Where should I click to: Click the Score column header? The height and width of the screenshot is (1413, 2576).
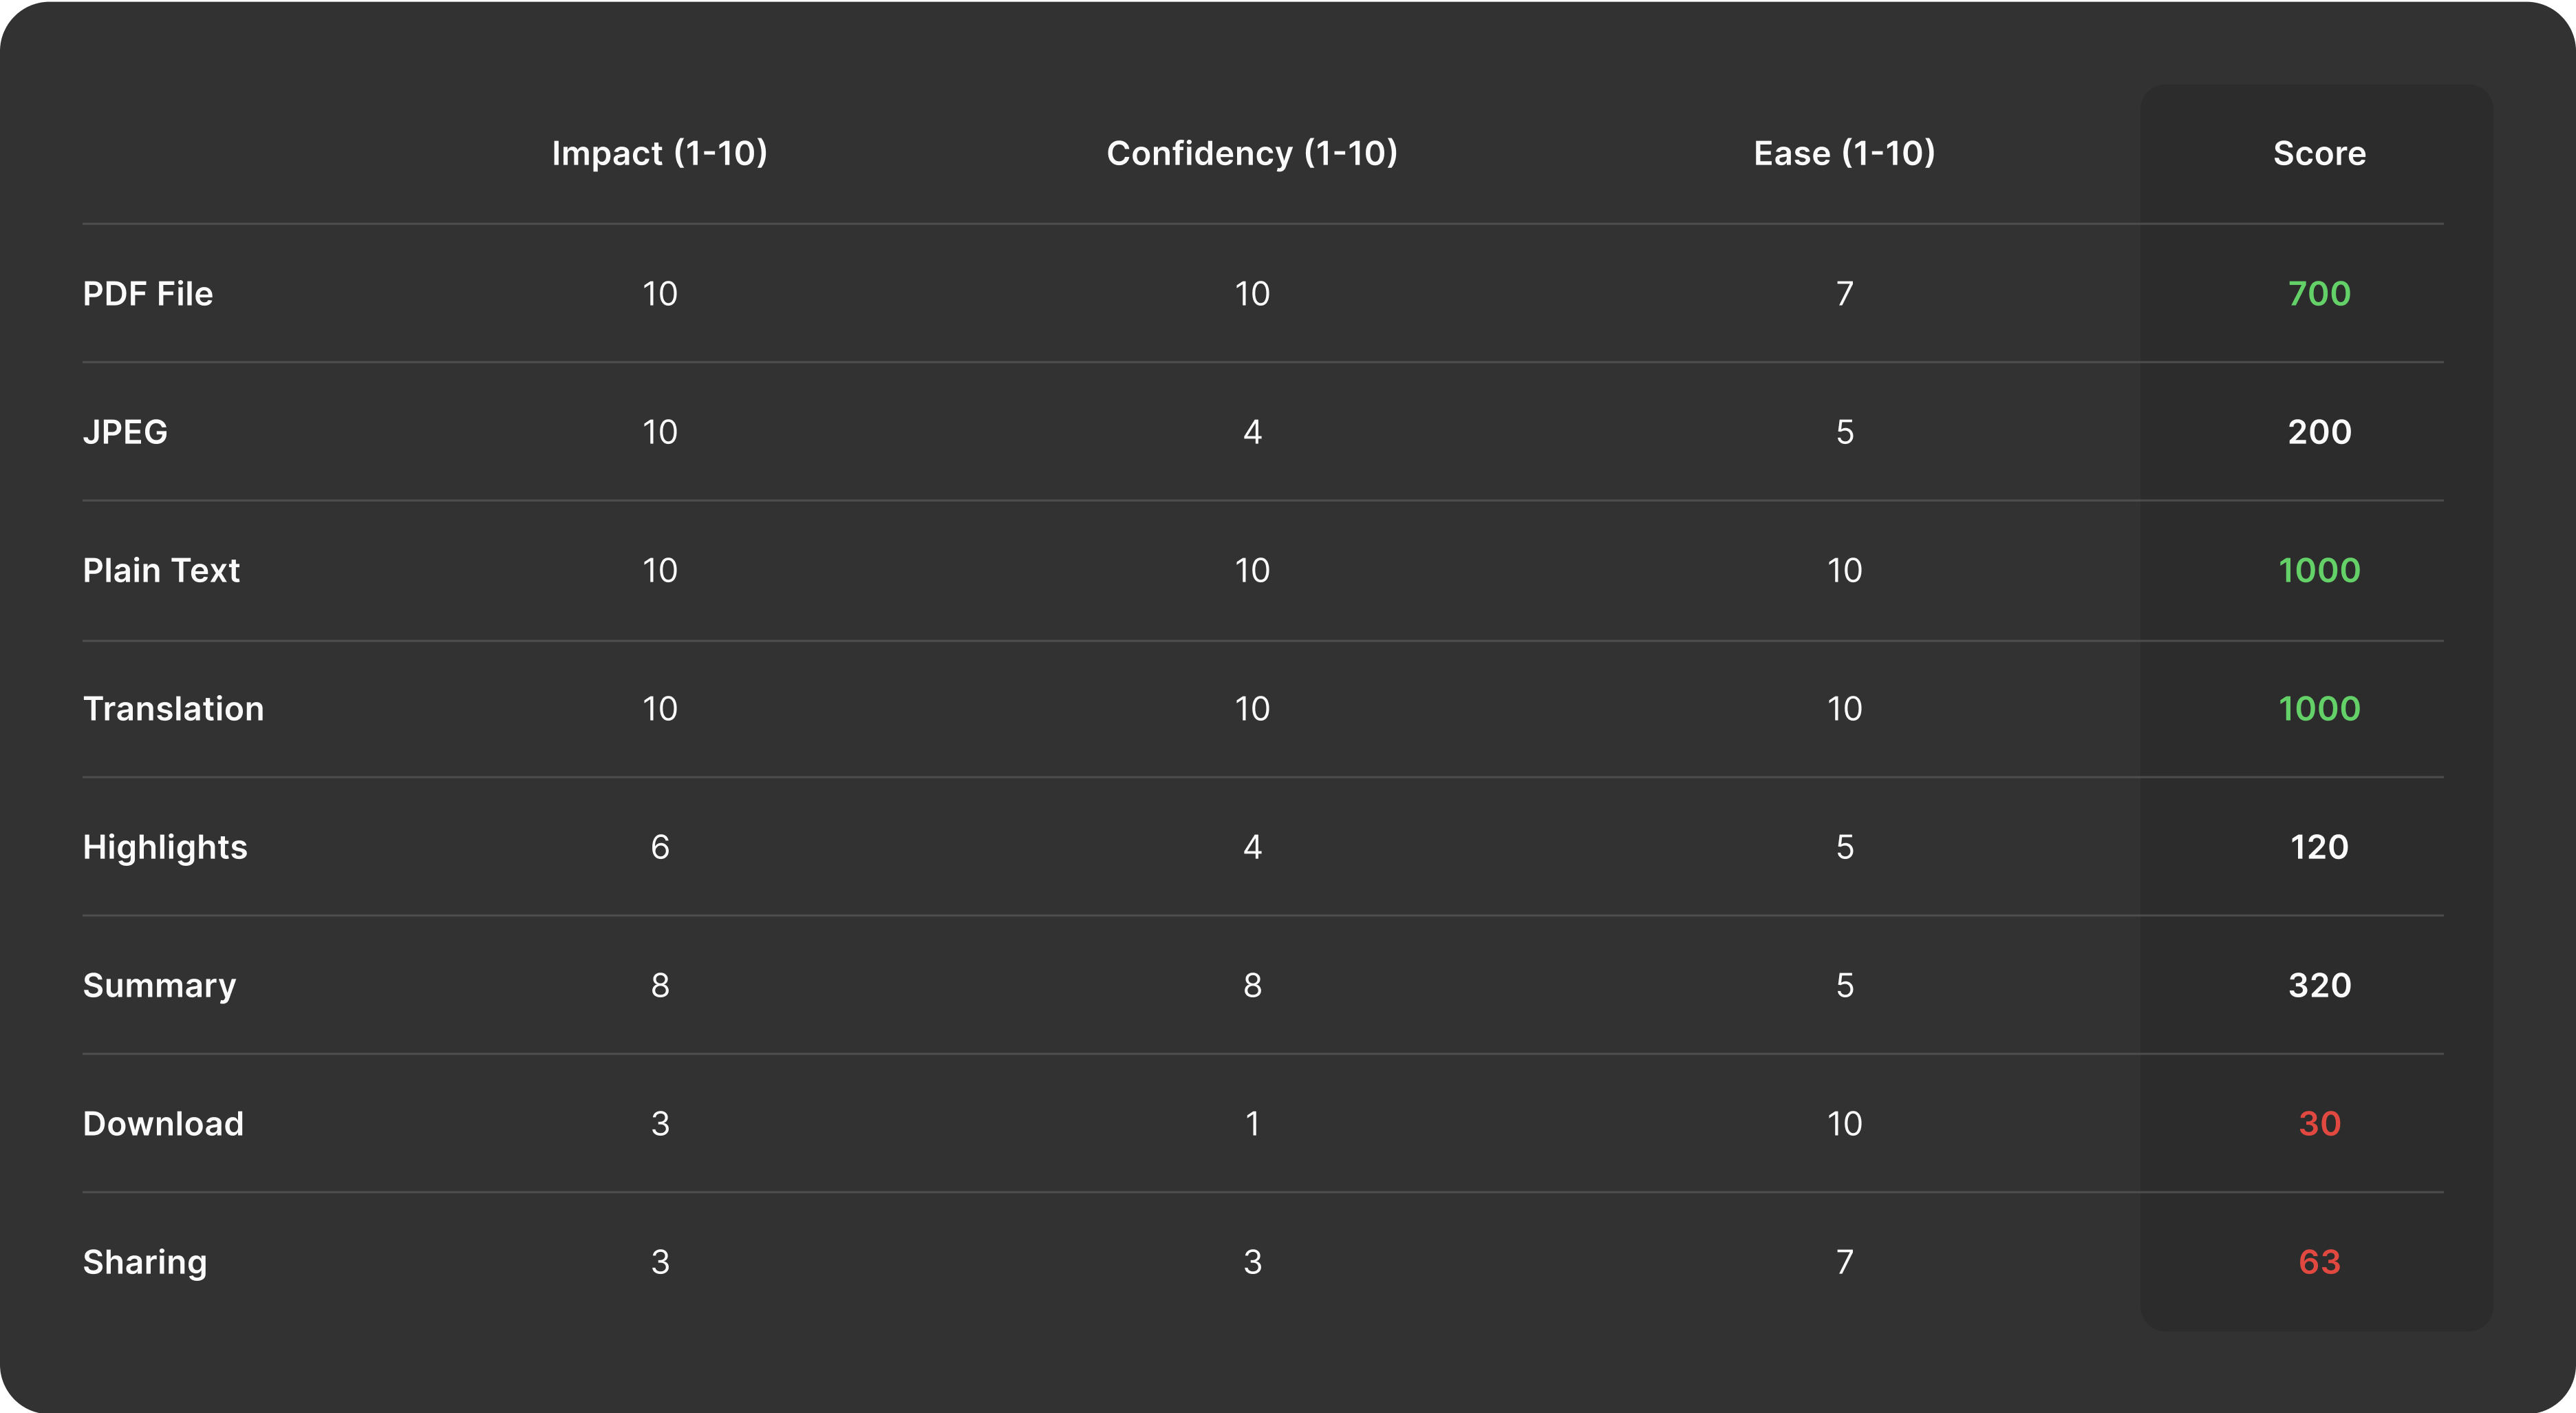pos(2319,153)
